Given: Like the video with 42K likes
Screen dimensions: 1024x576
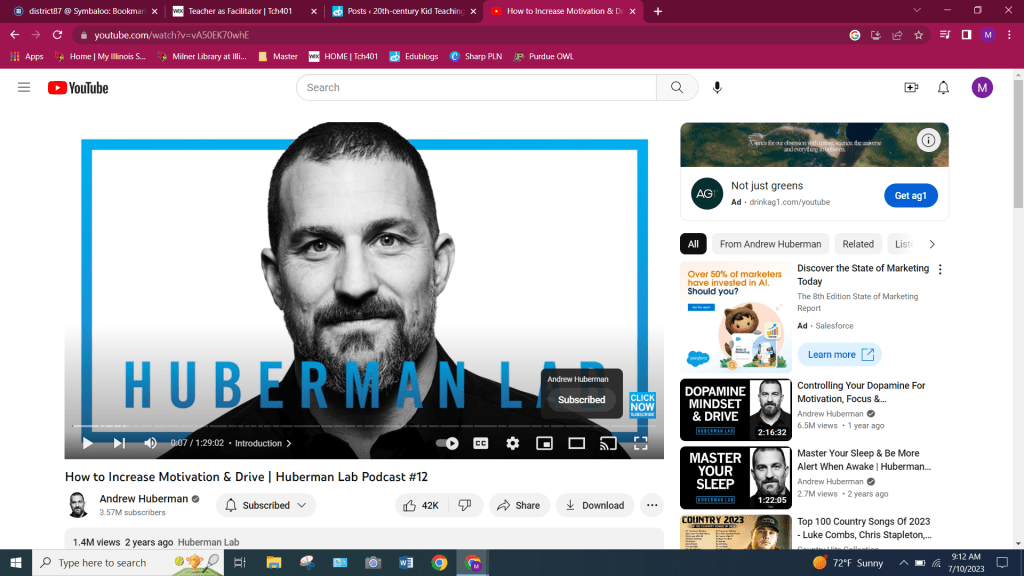Looking at the screenshot, I should (x=422, y=505).
